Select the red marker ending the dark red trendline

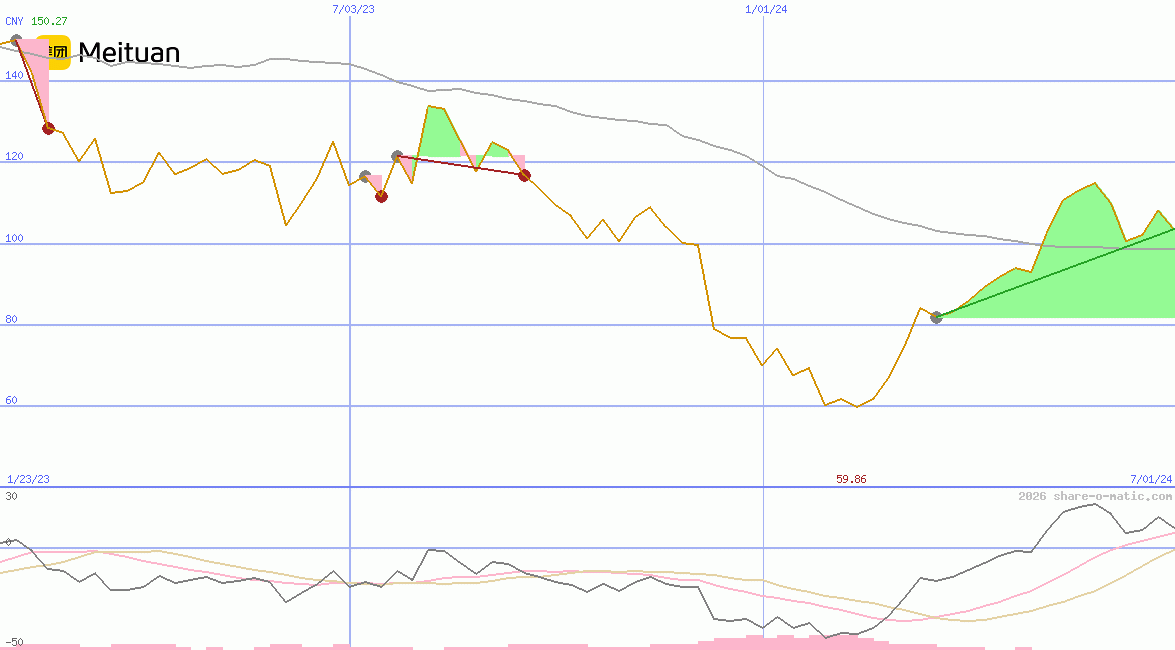click(524, 176)
